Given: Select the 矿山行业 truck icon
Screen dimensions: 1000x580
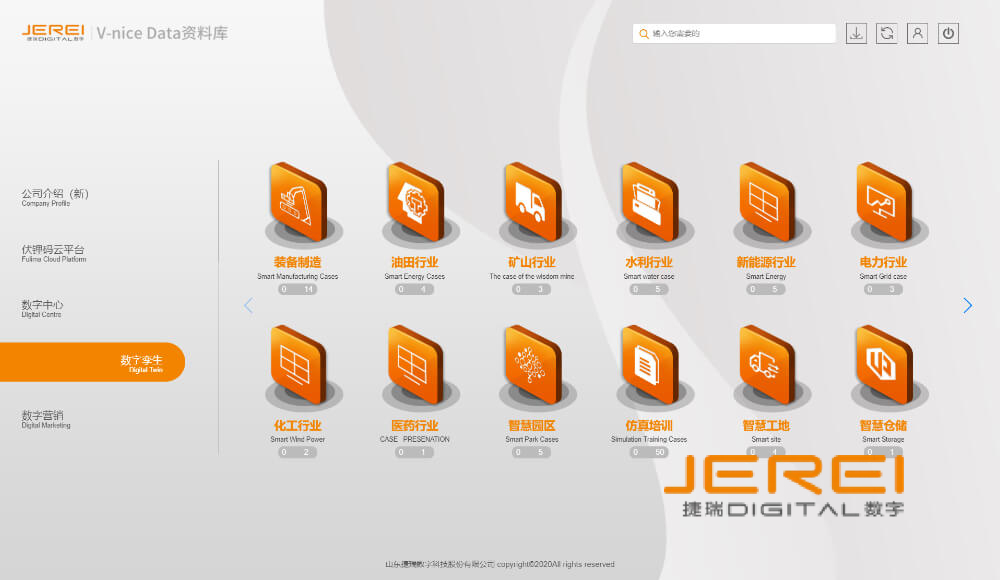Looking at the screenshot, I should (x=531, y=201).
